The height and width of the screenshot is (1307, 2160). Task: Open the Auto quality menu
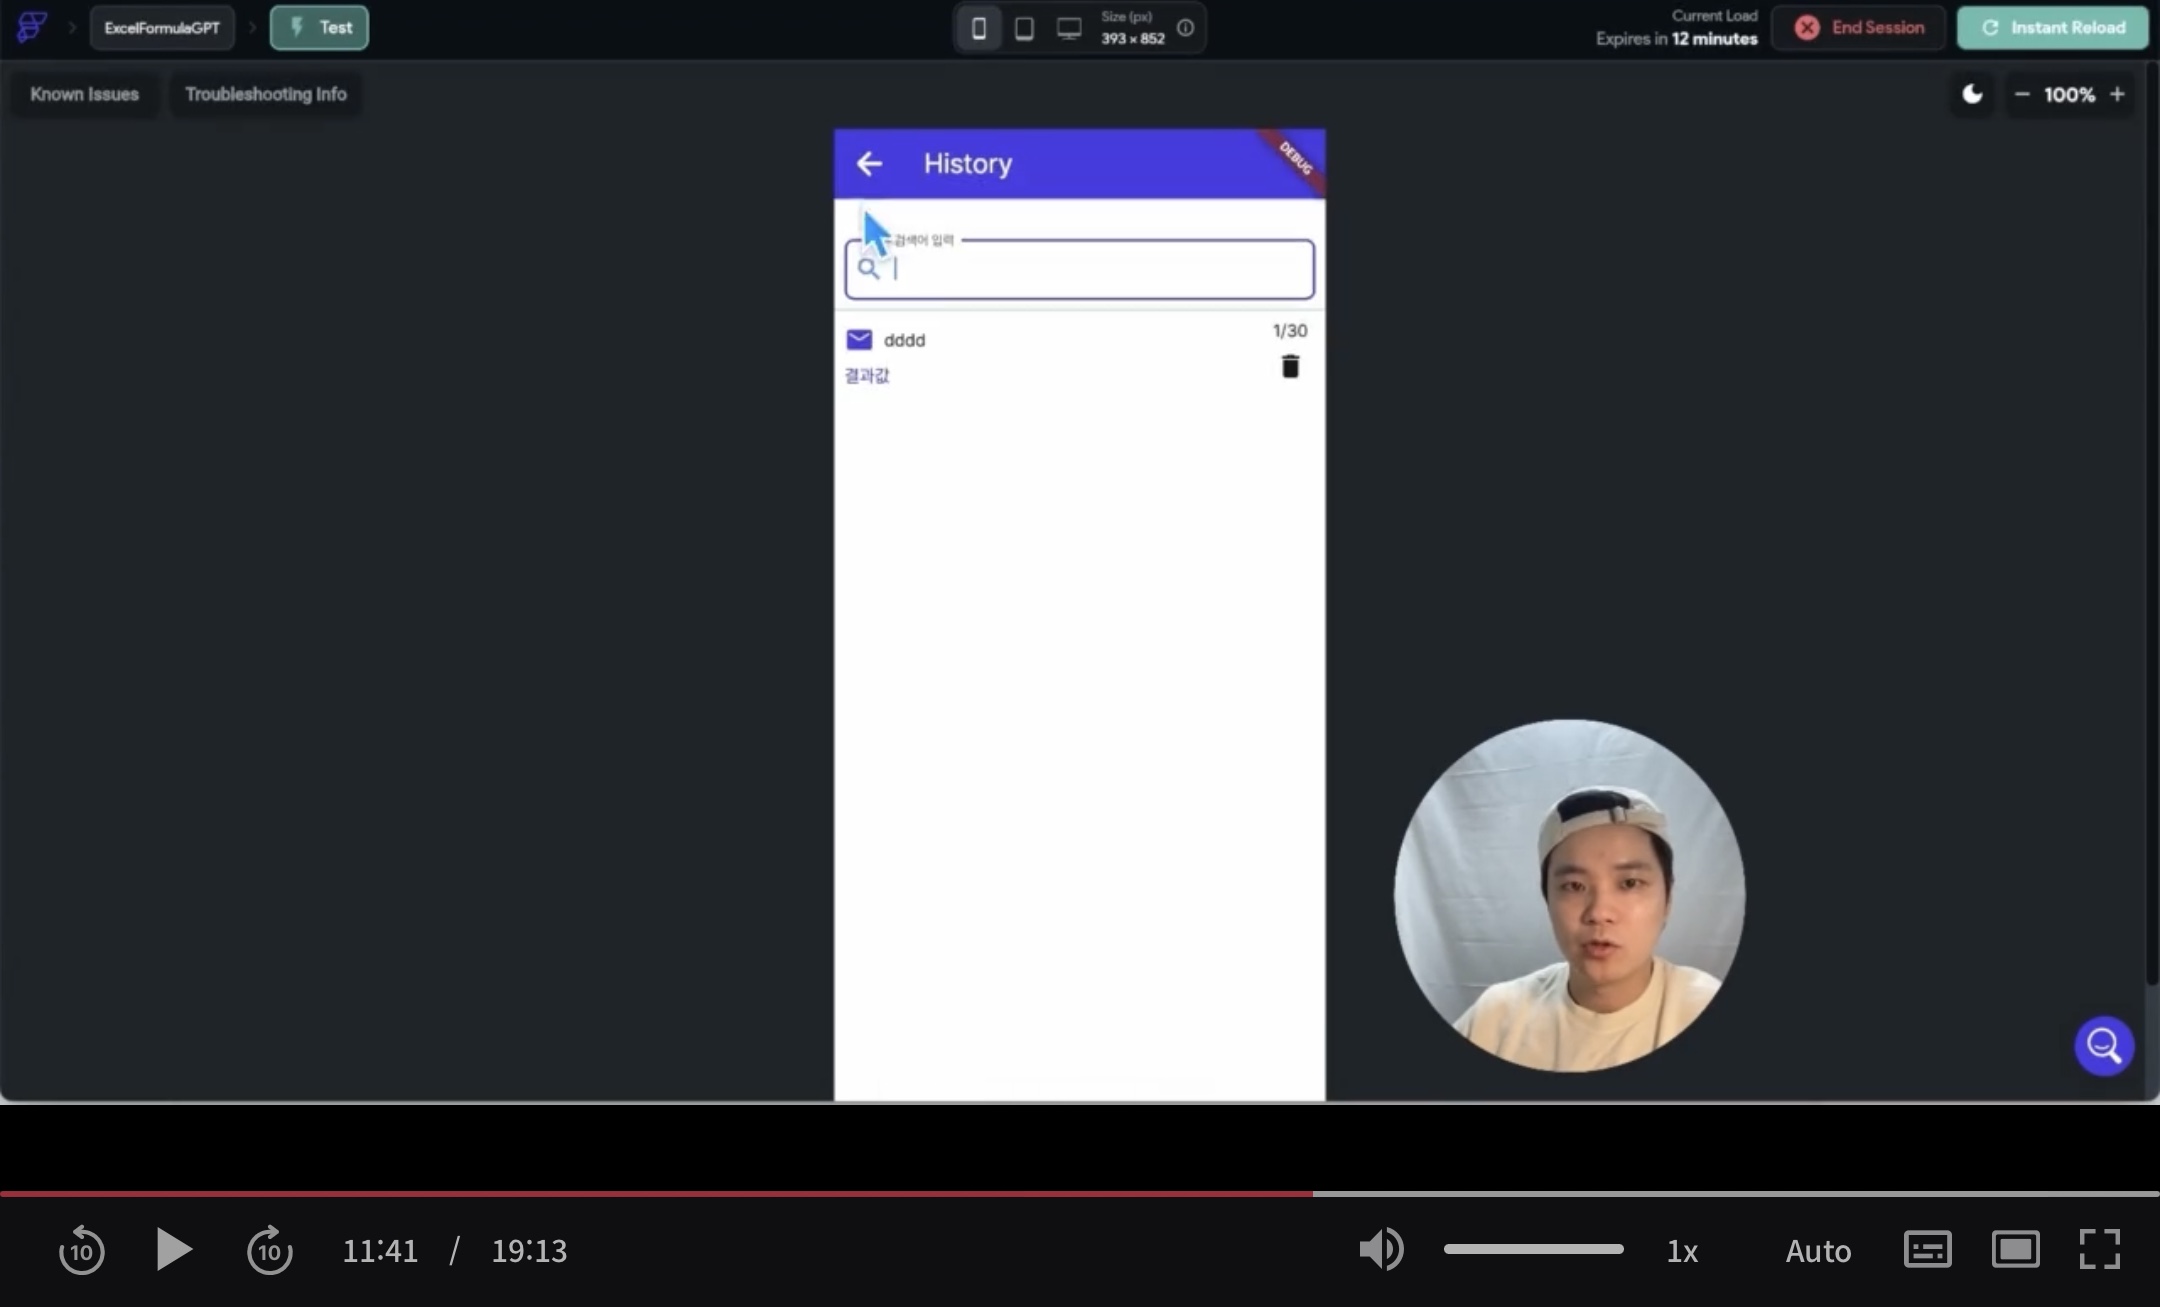coord(1818,1251)
